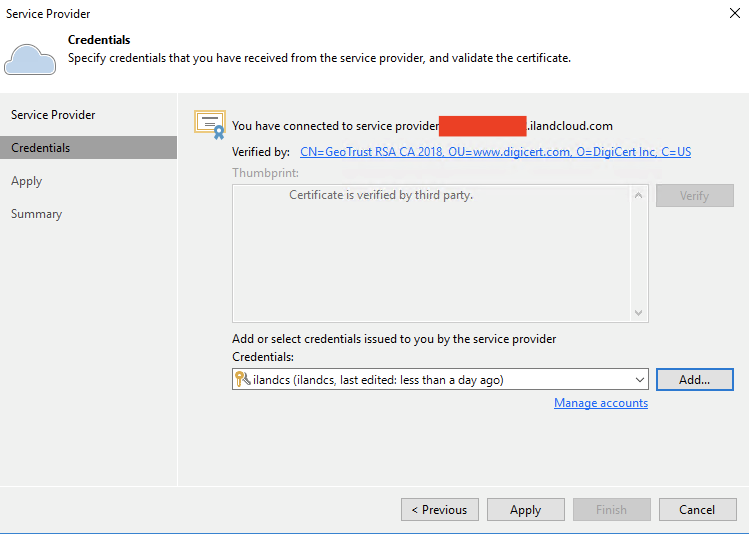Cancel the service provider wizard
The image size is (749, 535).
click(697, 510)
